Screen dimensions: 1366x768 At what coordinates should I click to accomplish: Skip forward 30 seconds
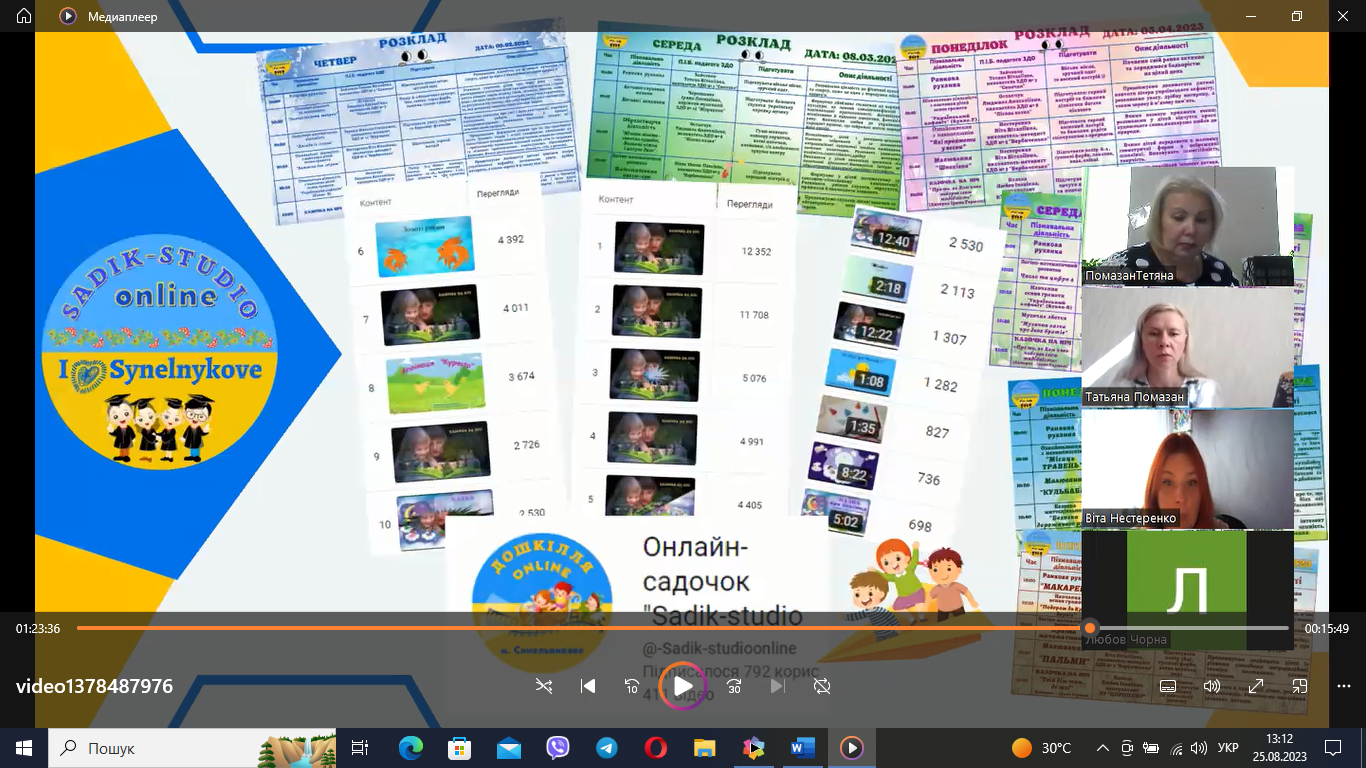click(x=734, y=686)
